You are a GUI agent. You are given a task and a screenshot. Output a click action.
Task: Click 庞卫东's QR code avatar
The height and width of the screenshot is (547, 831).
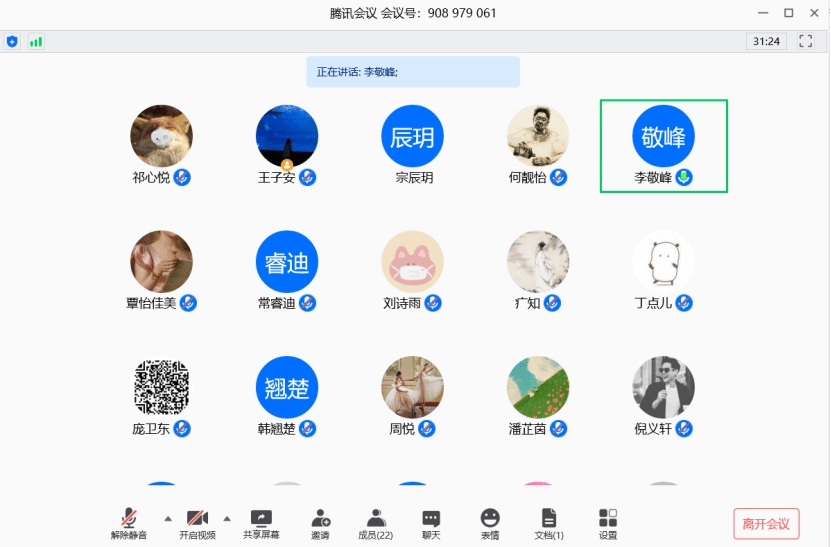(162, 387)
